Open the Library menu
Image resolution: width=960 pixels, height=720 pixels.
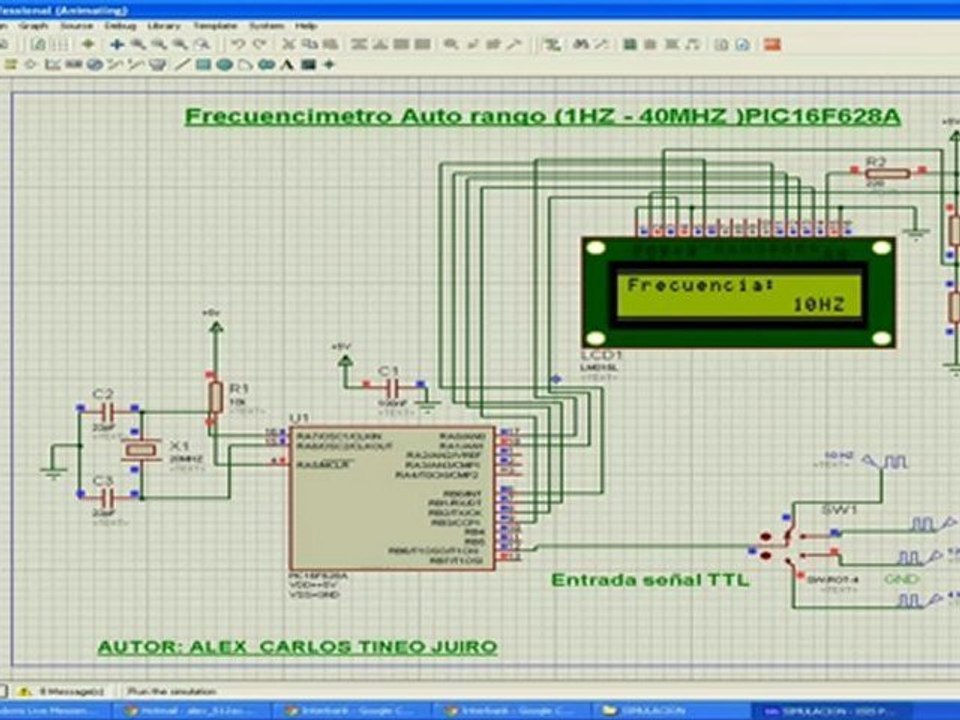click(163, 26)
